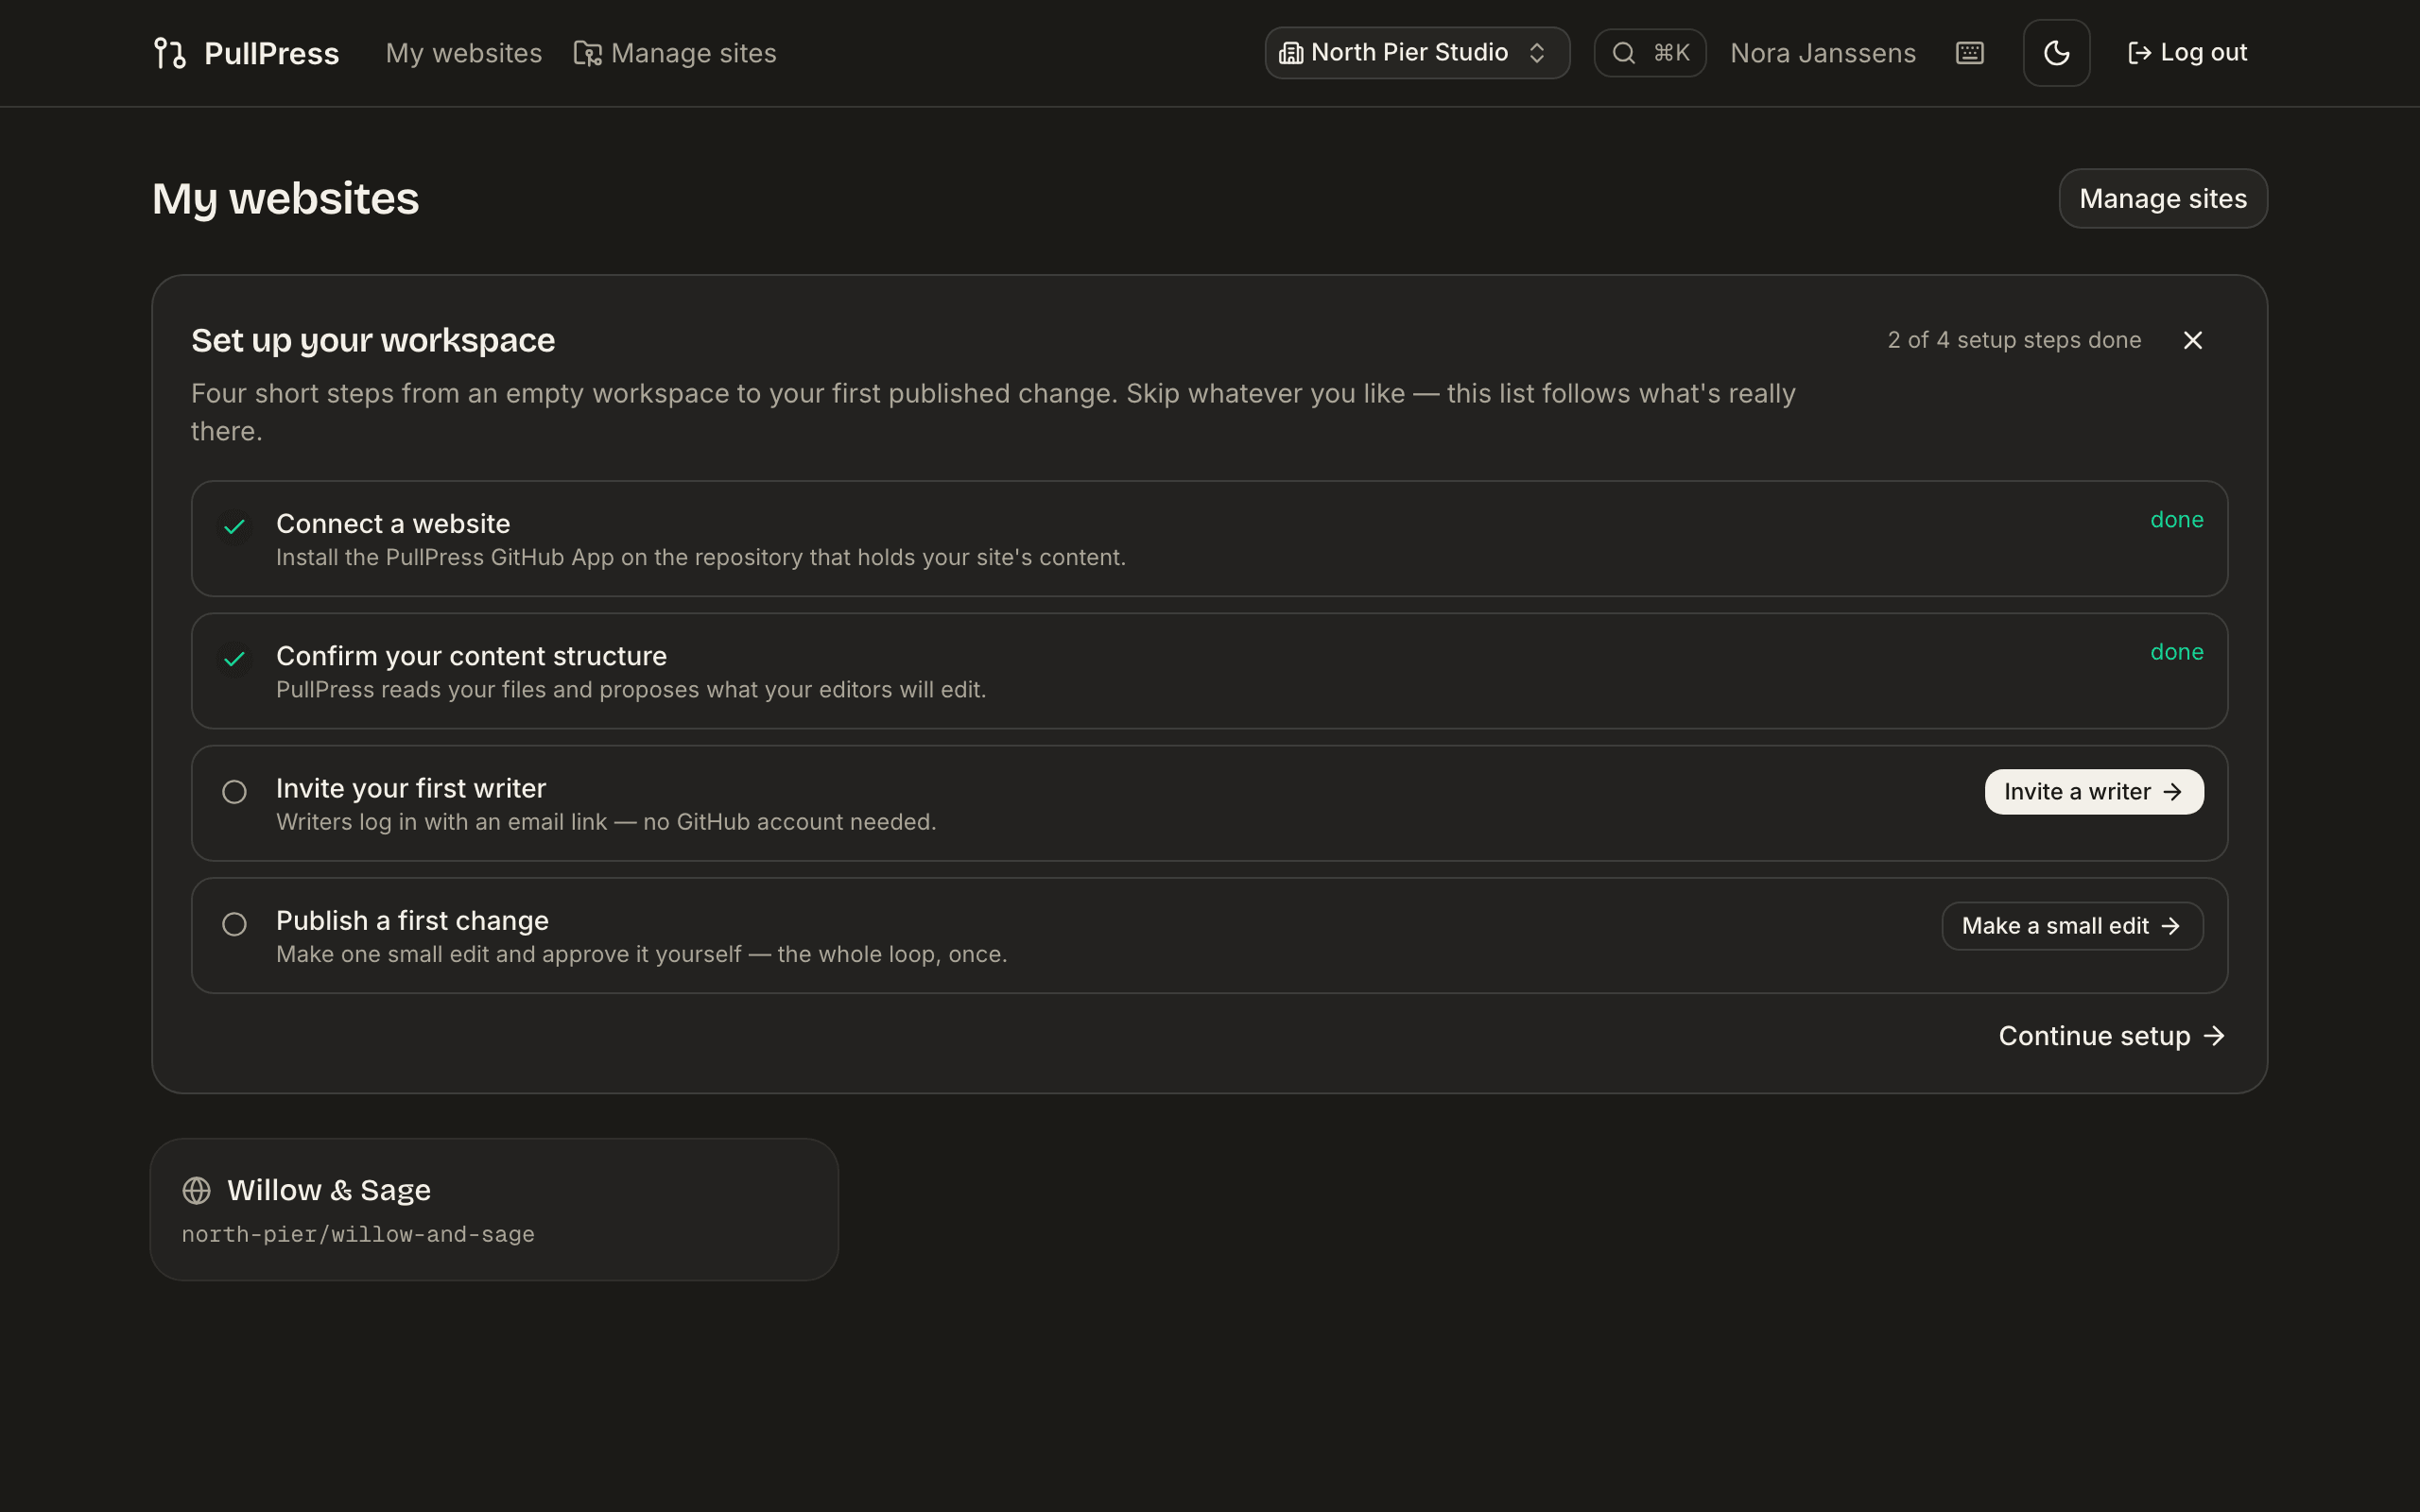Open the My websites nav link
This screenshot has width=2420, height=1512.
pyautogui.click(x=464, y=53)
